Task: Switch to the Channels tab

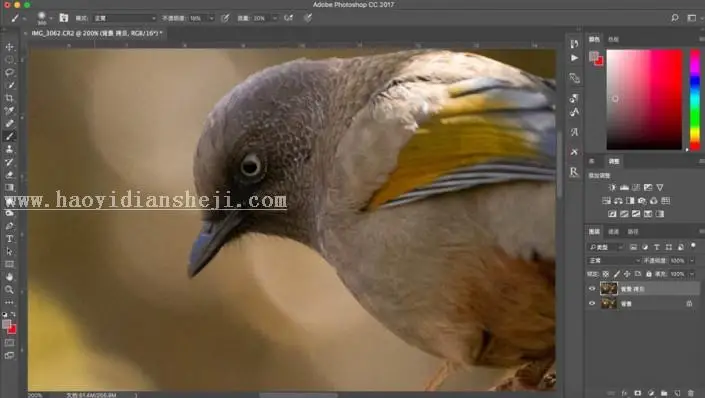Action: click(613, 232)
